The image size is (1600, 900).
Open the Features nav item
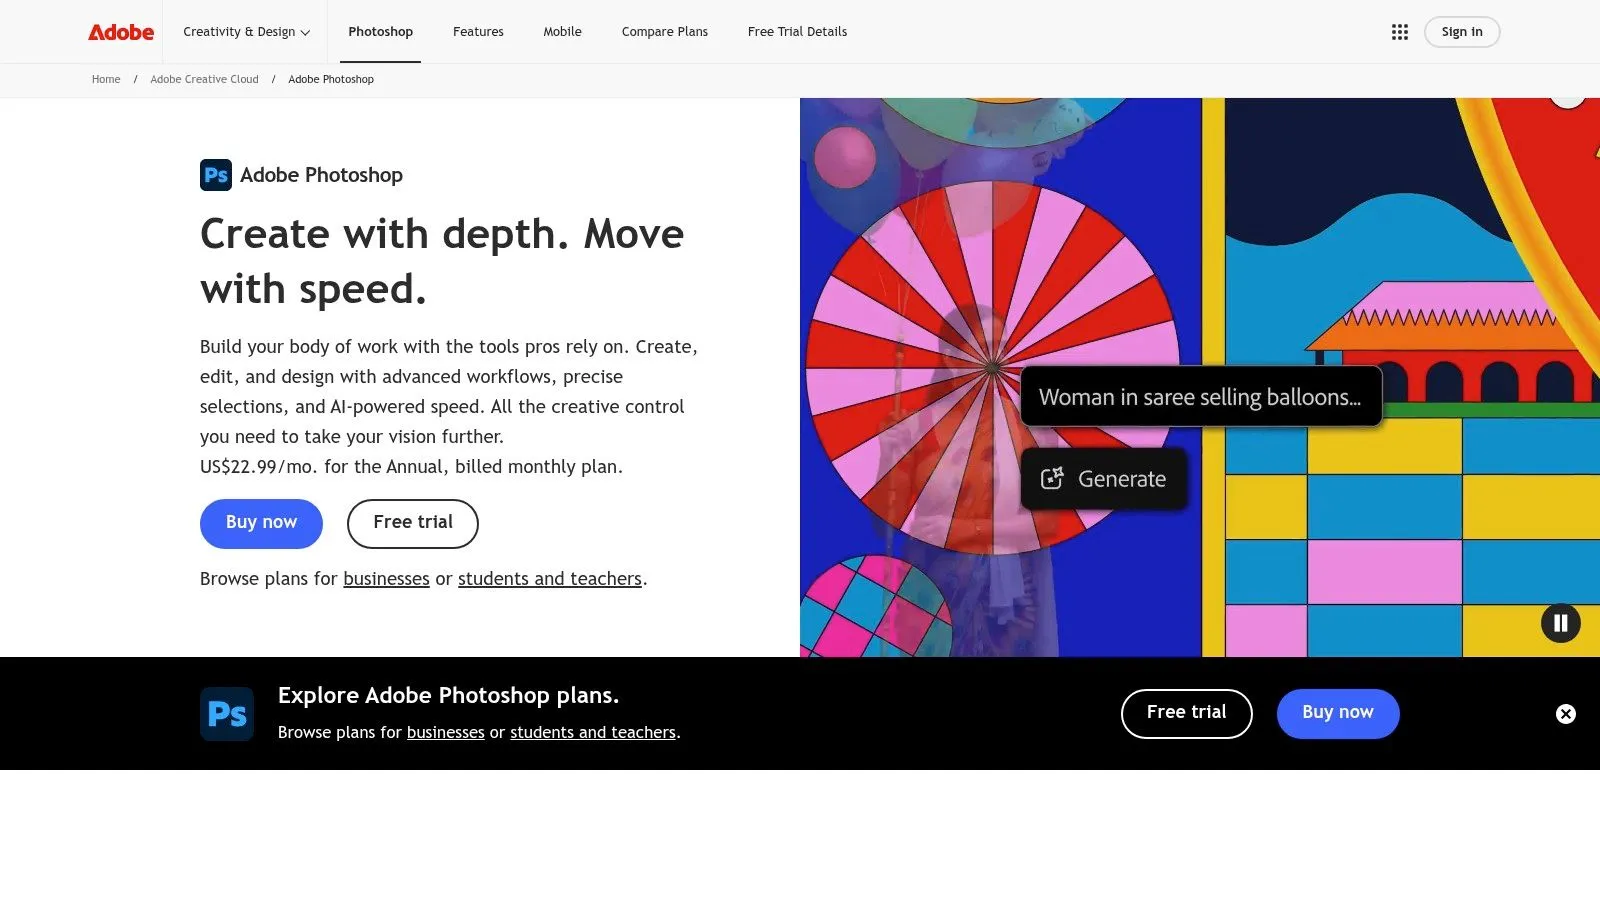pyautogui.click(x=478, y=32)
